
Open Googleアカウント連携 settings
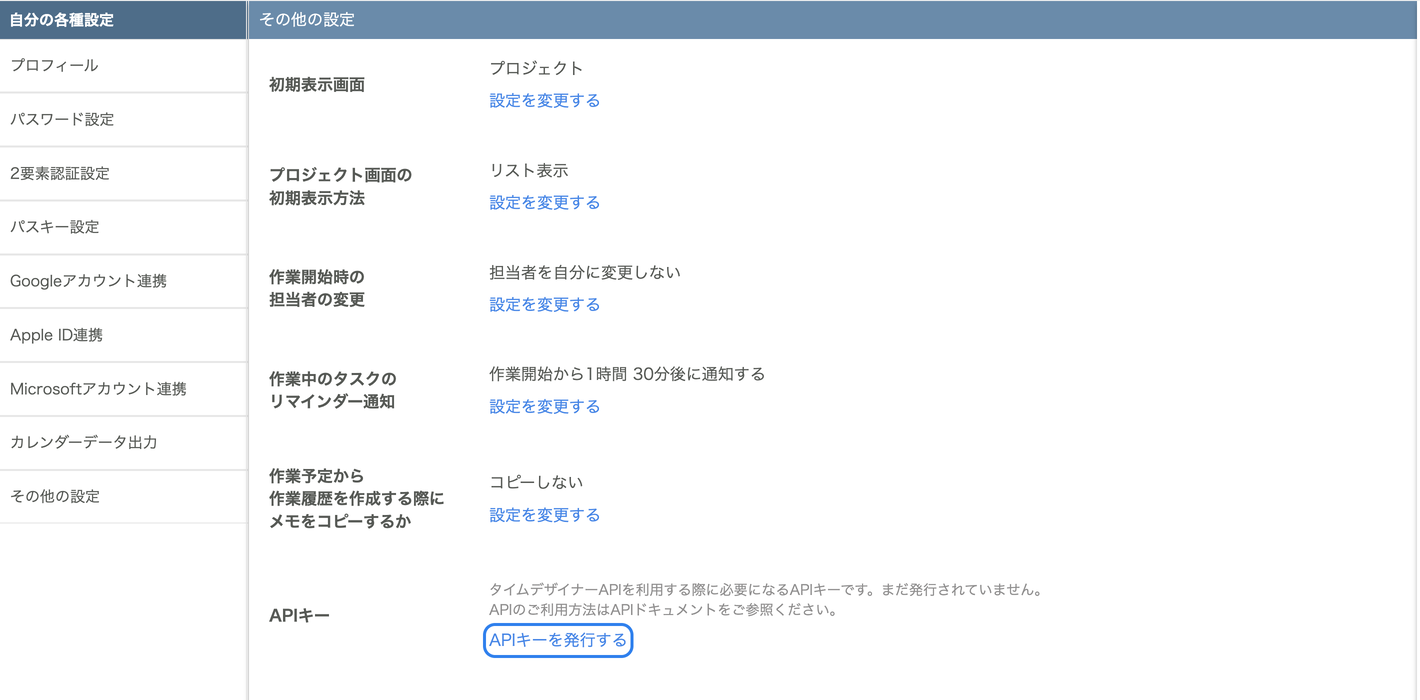123,282
